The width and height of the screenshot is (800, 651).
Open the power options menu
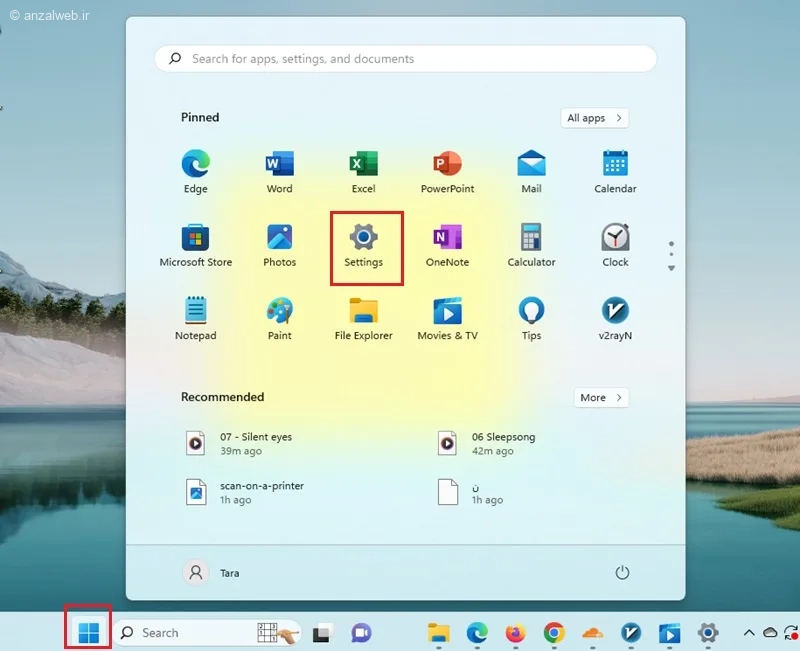point(622,573)
